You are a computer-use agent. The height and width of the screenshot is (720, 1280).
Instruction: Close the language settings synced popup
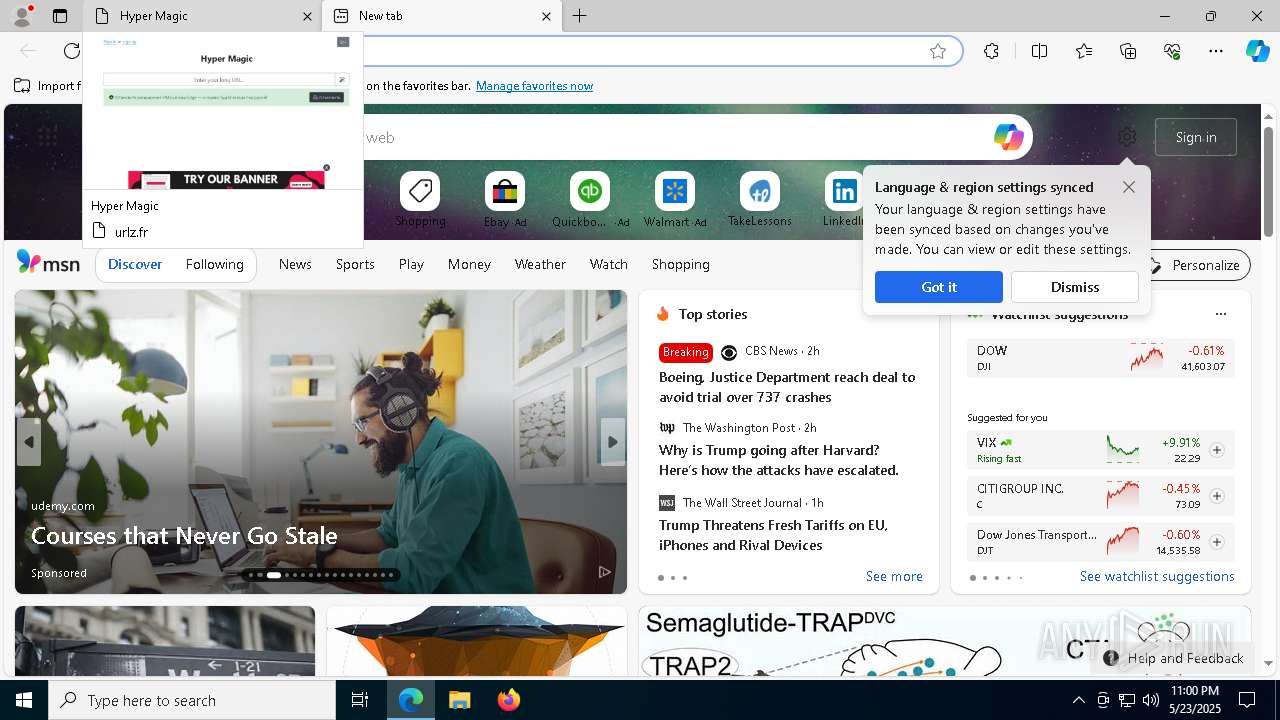click(1128, 187)
